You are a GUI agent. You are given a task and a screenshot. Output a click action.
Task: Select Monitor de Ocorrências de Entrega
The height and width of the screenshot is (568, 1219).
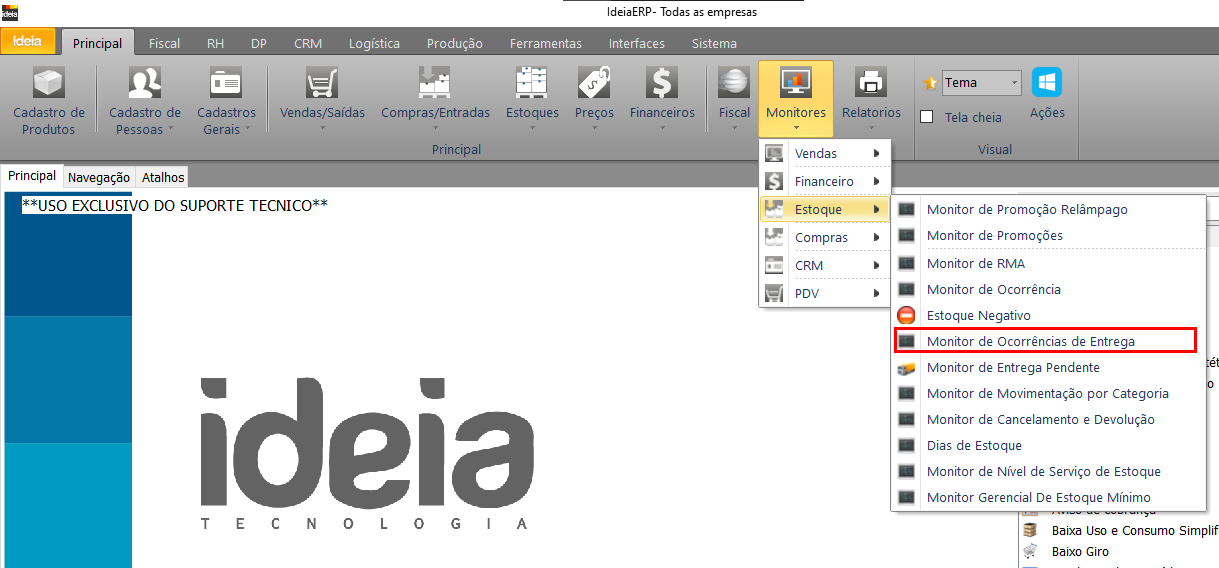(x=1030, y=342)
